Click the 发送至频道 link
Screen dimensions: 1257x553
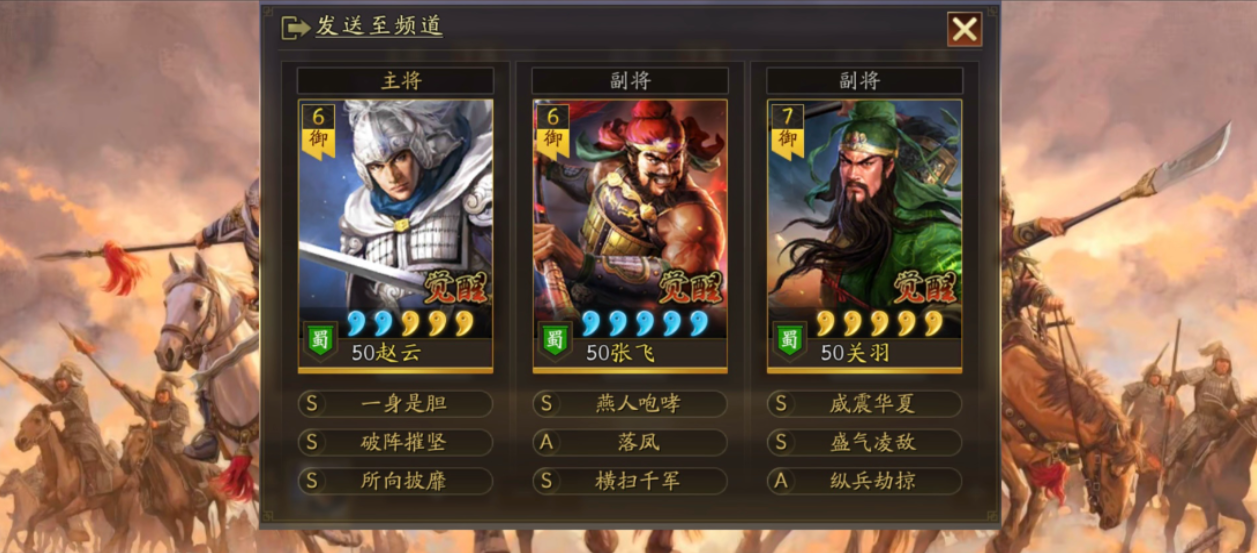379,27
